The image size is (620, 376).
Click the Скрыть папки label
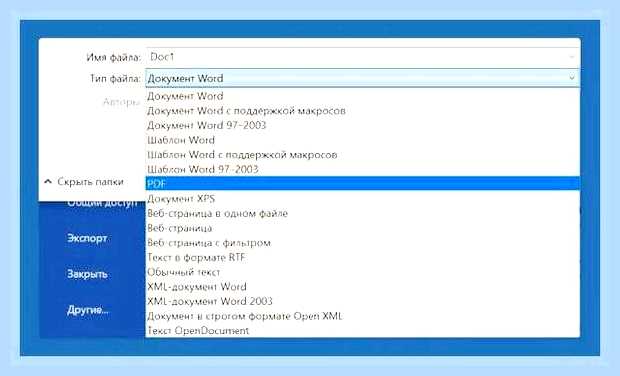(x=91, y=181)
